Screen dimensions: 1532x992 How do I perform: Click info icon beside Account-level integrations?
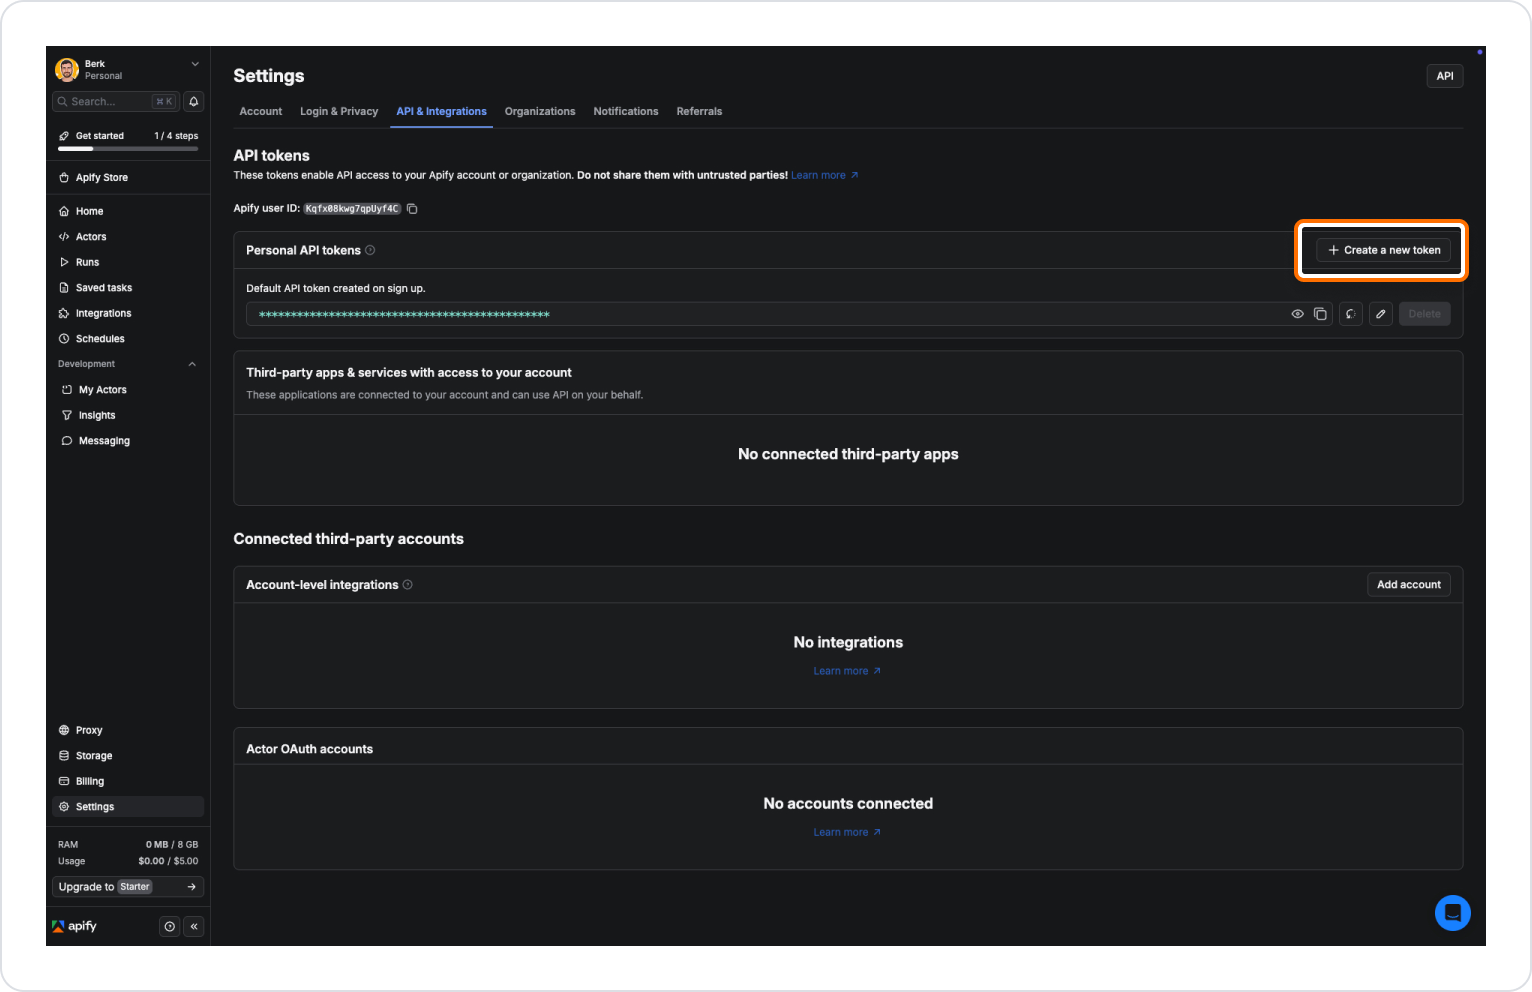click(408, 585)
